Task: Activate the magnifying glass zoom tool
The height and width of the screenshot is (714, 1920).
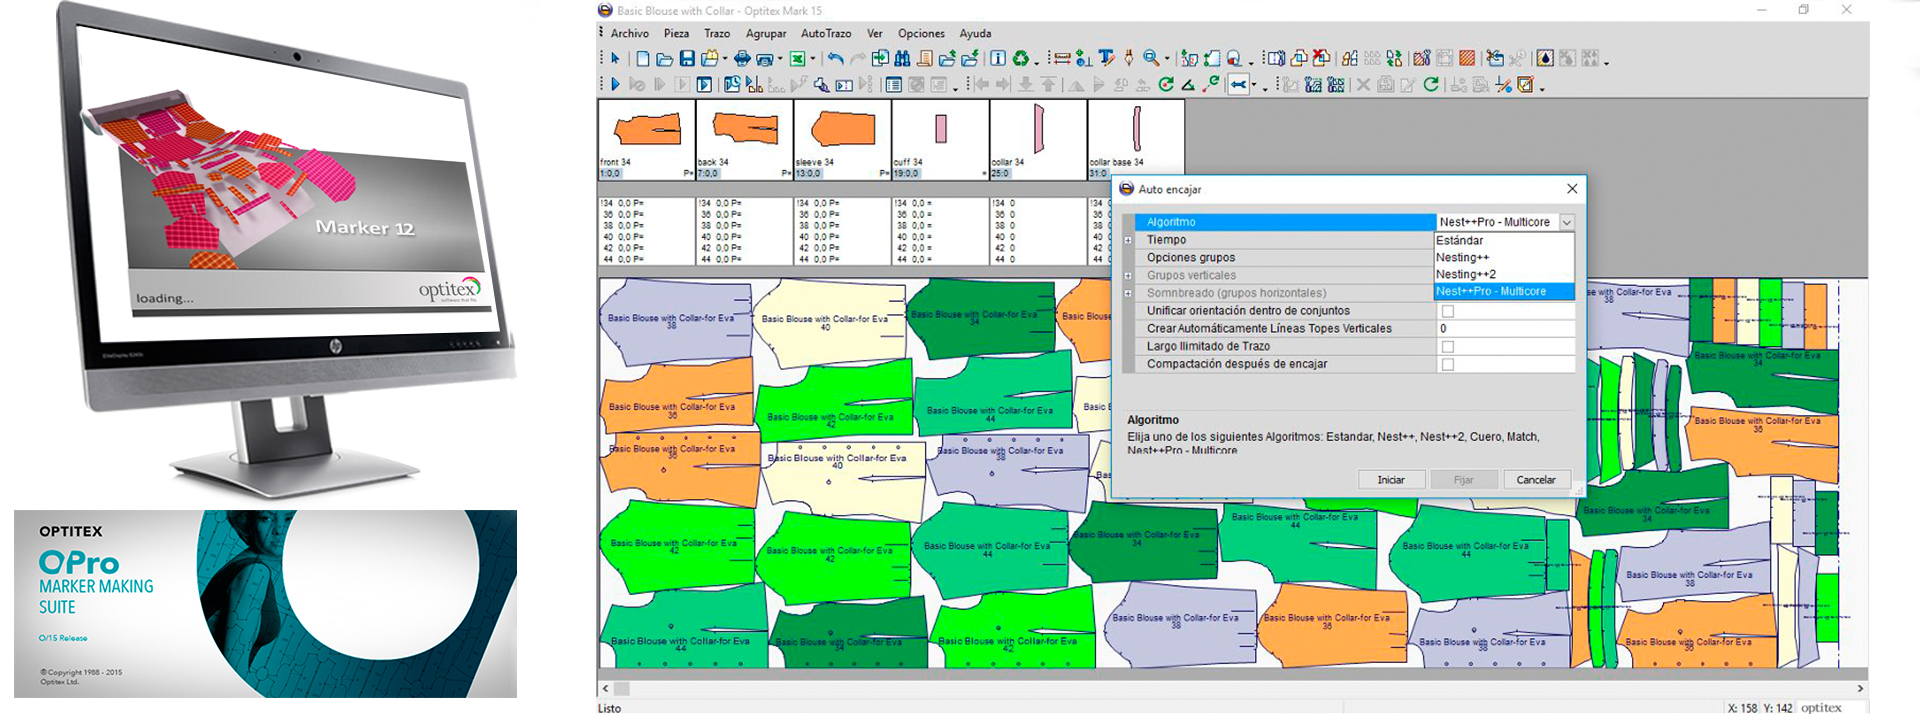Action: (1152, 59)
